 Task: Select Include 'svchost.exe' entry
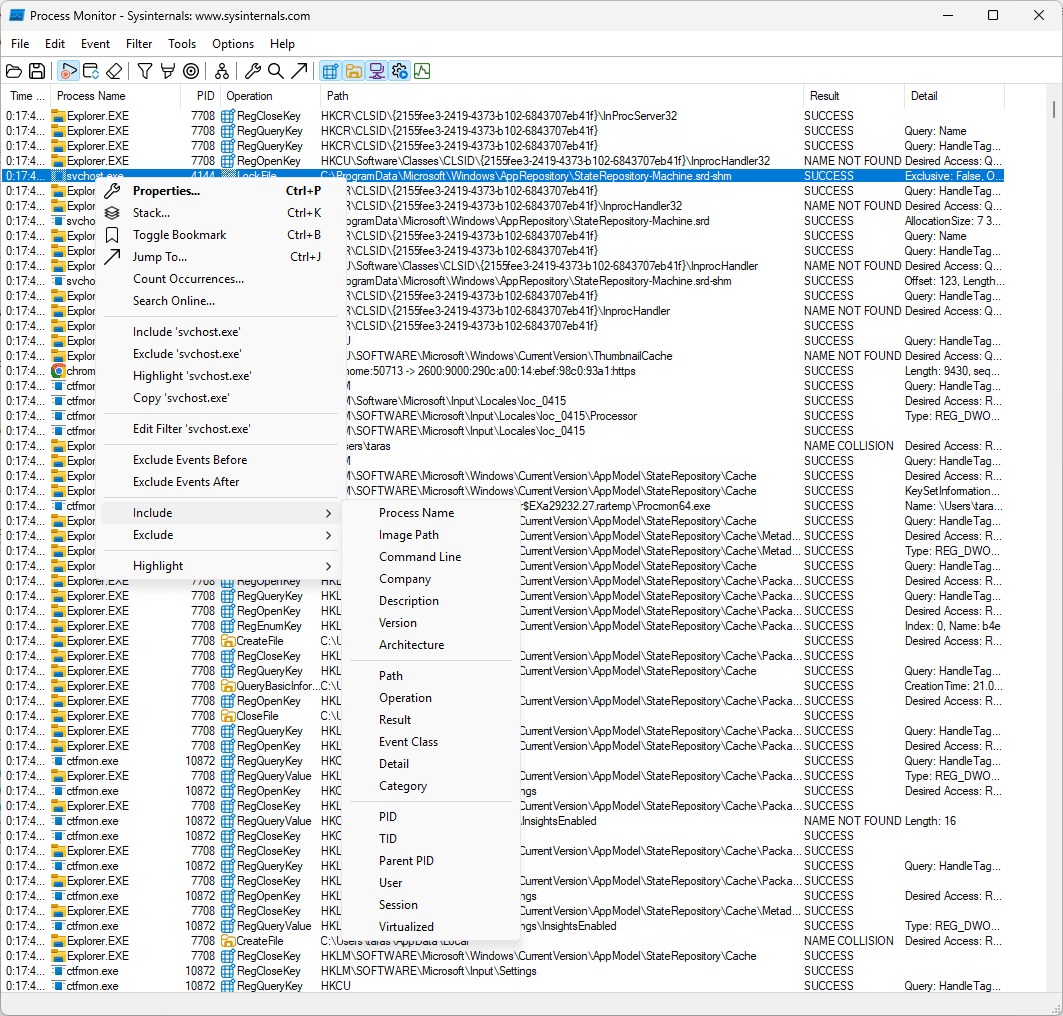pos(220,332)
